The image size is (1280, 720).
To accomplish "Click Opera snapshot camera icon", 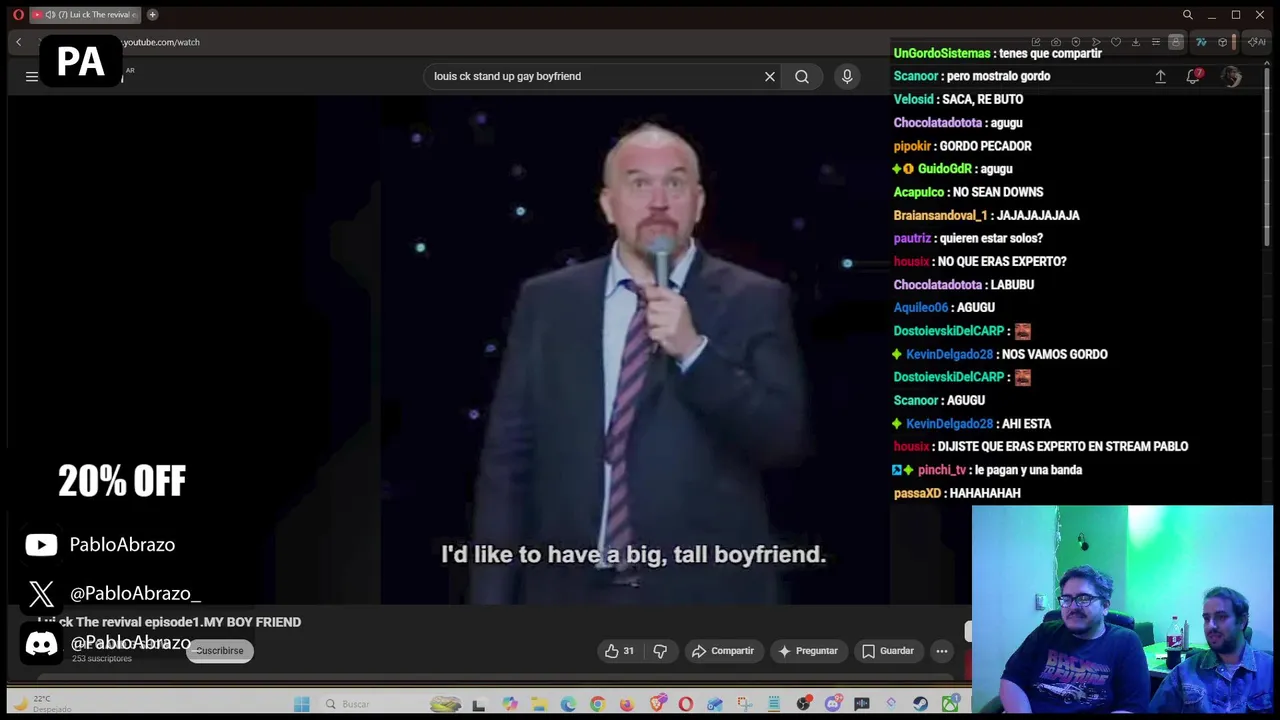I will (x=1056, y=42).
